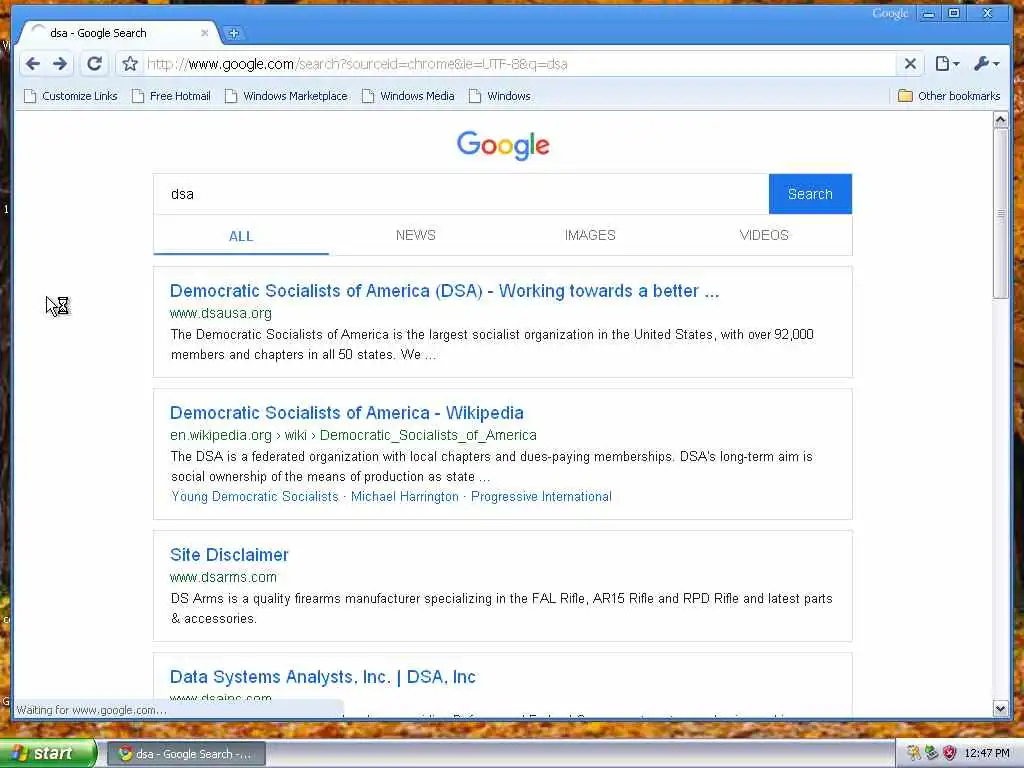Open the wrench settings menu

(x=986, y=63)
